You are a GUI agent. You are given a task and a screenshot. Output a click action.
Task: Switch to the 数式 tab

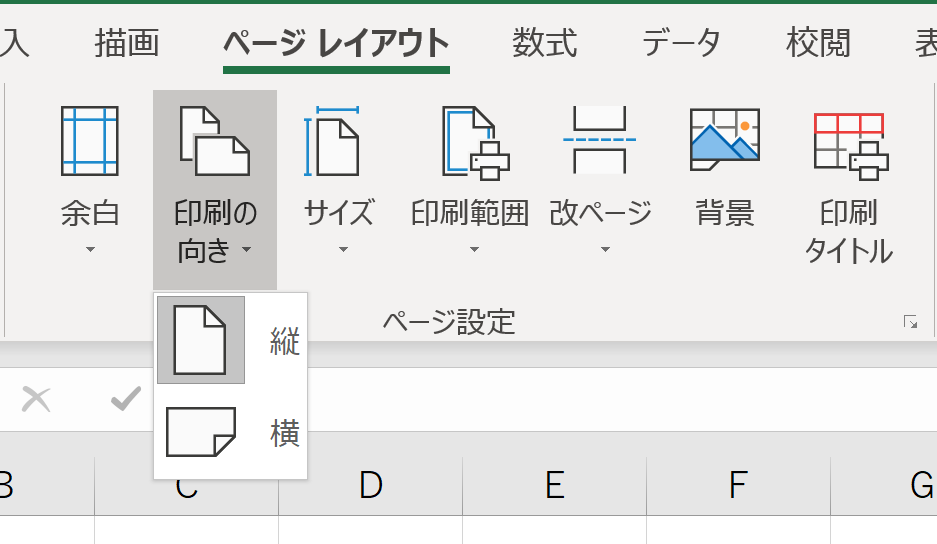tap(544, 43)
